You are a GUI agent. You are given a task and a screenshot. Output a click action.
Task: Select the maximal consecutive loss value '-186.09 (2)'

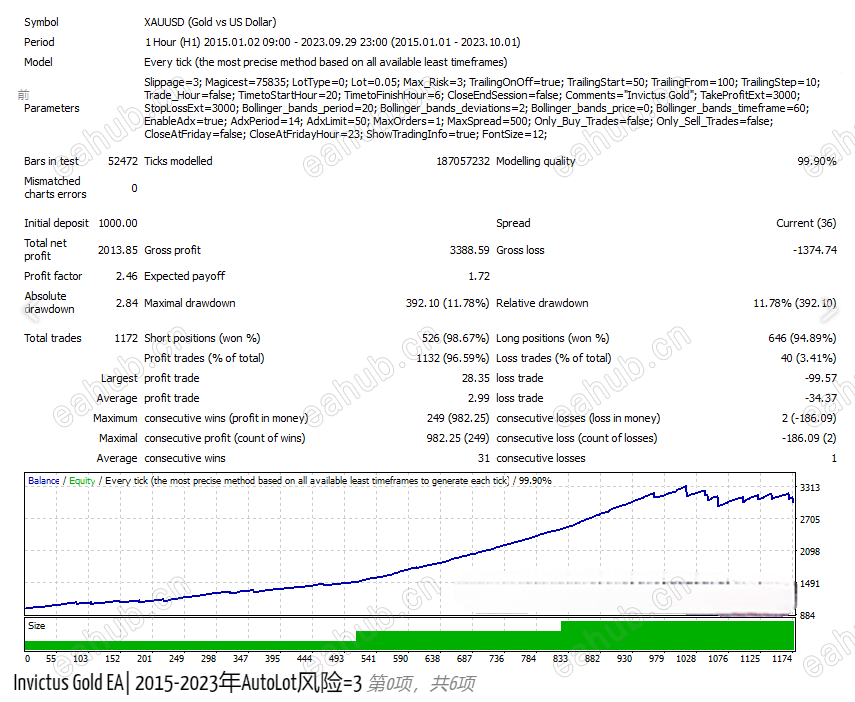809,438
